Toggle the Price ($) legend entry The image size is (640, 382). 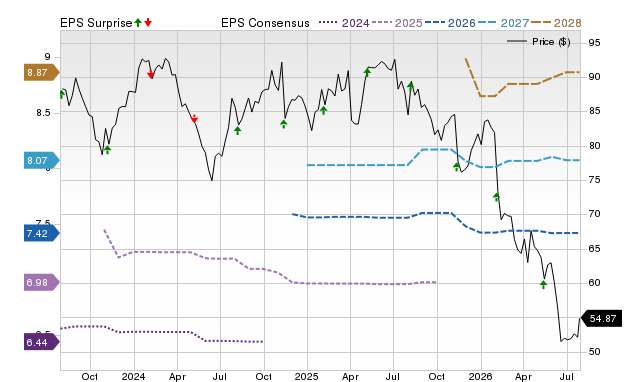539,41
